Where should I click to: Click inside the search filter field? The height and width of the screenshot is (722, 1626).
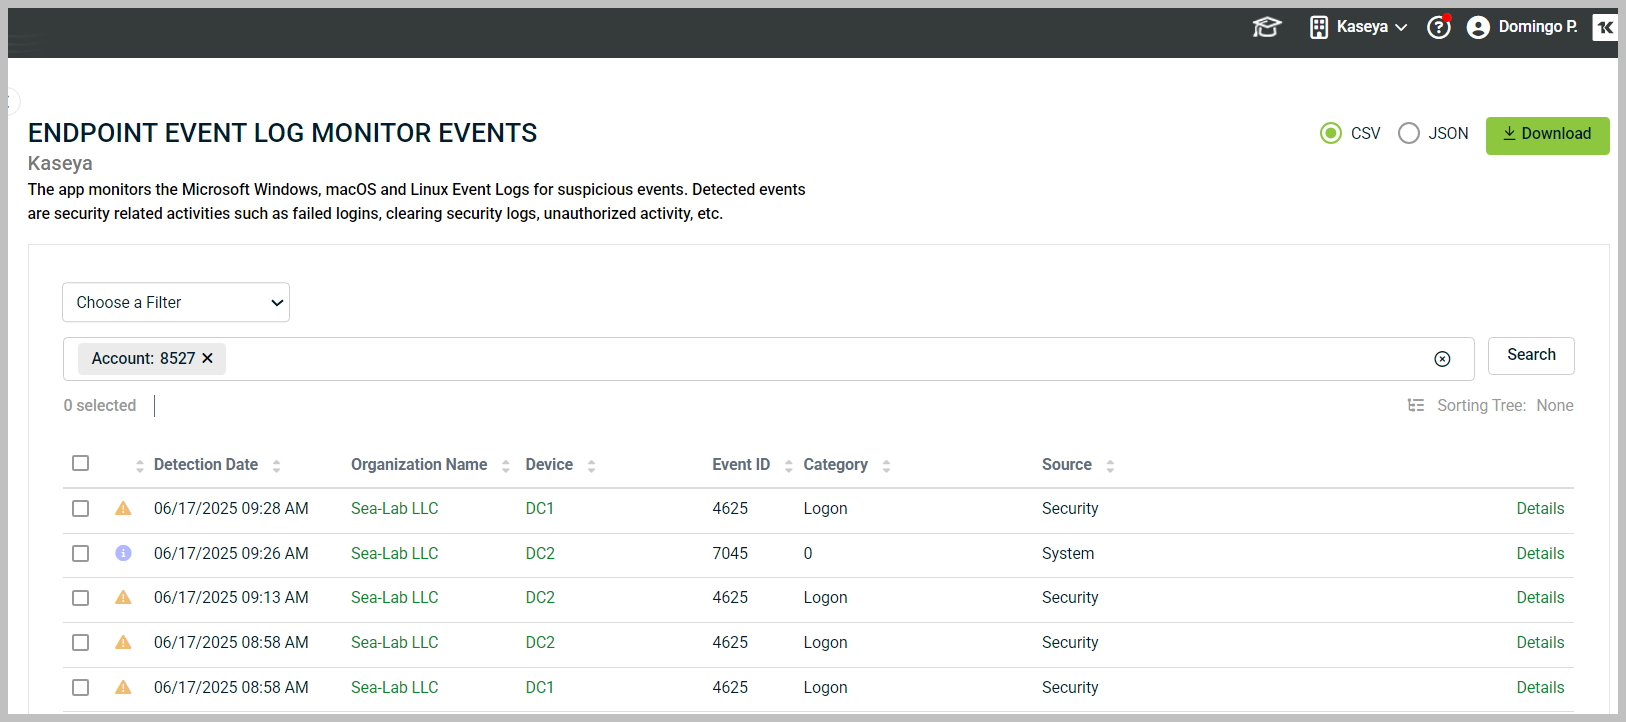click(x=768, y=359)
